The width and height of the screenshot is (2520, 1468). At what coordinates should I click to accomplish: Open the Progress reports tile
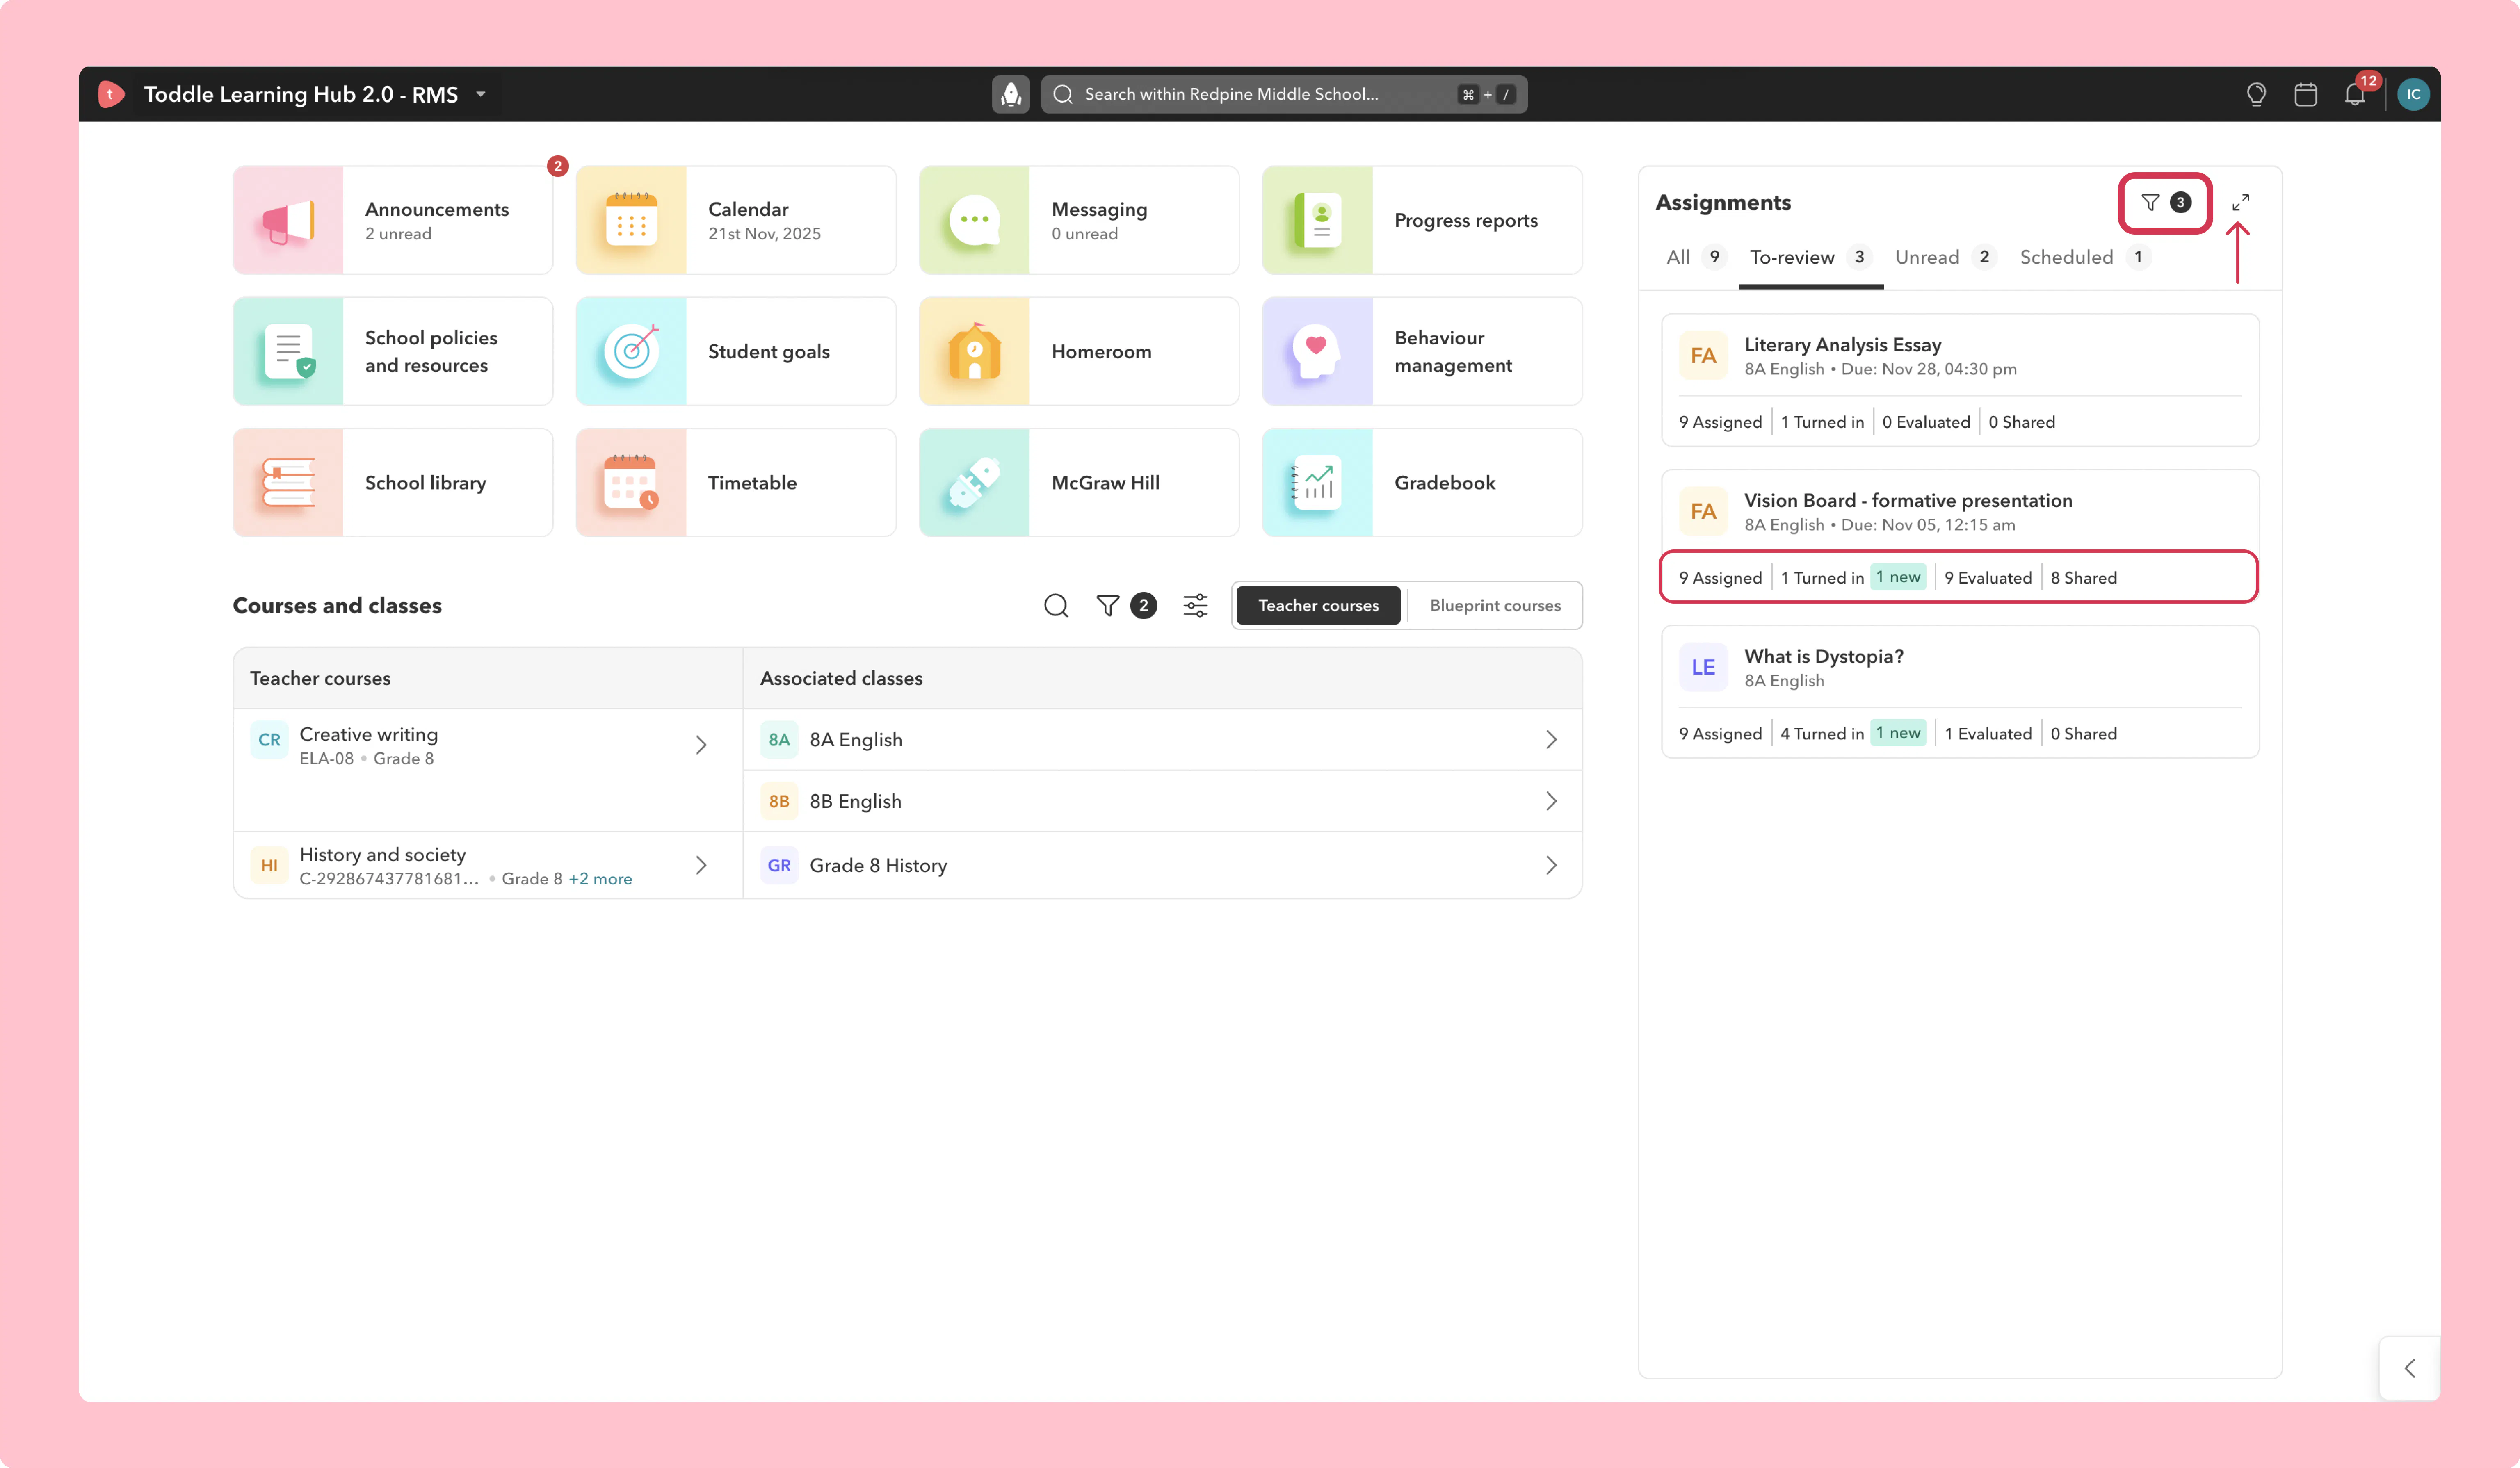[1422, 220]
